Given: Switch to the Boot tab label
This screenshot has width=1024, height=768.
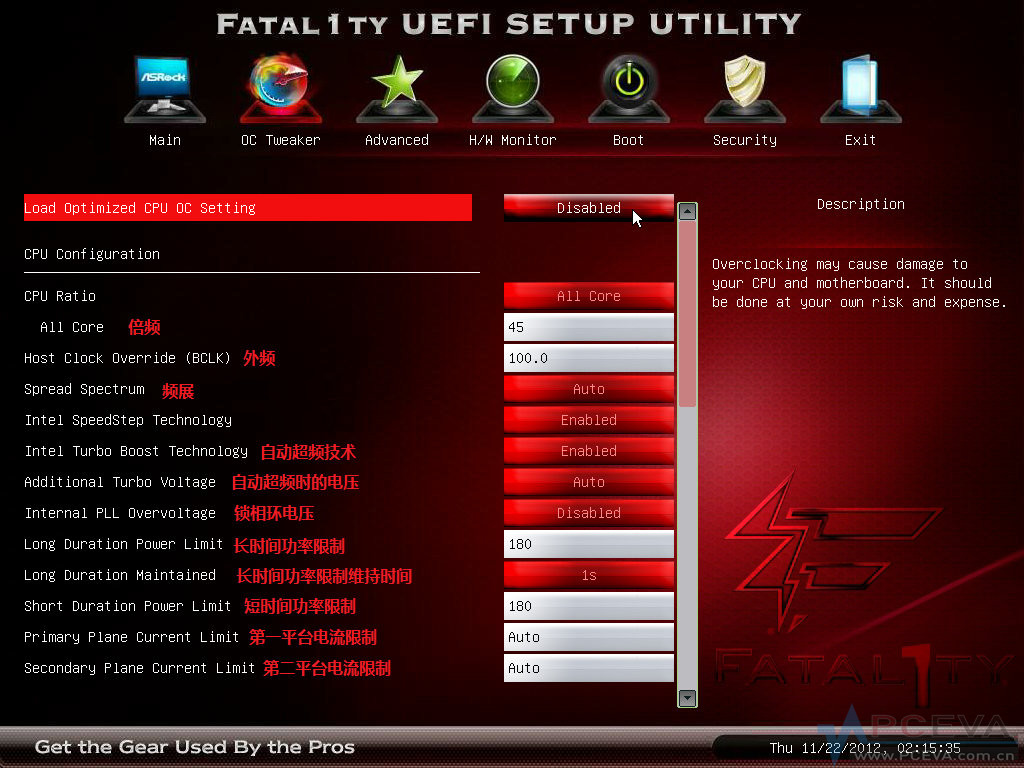Looking at the screenshot, I should 628,140.
